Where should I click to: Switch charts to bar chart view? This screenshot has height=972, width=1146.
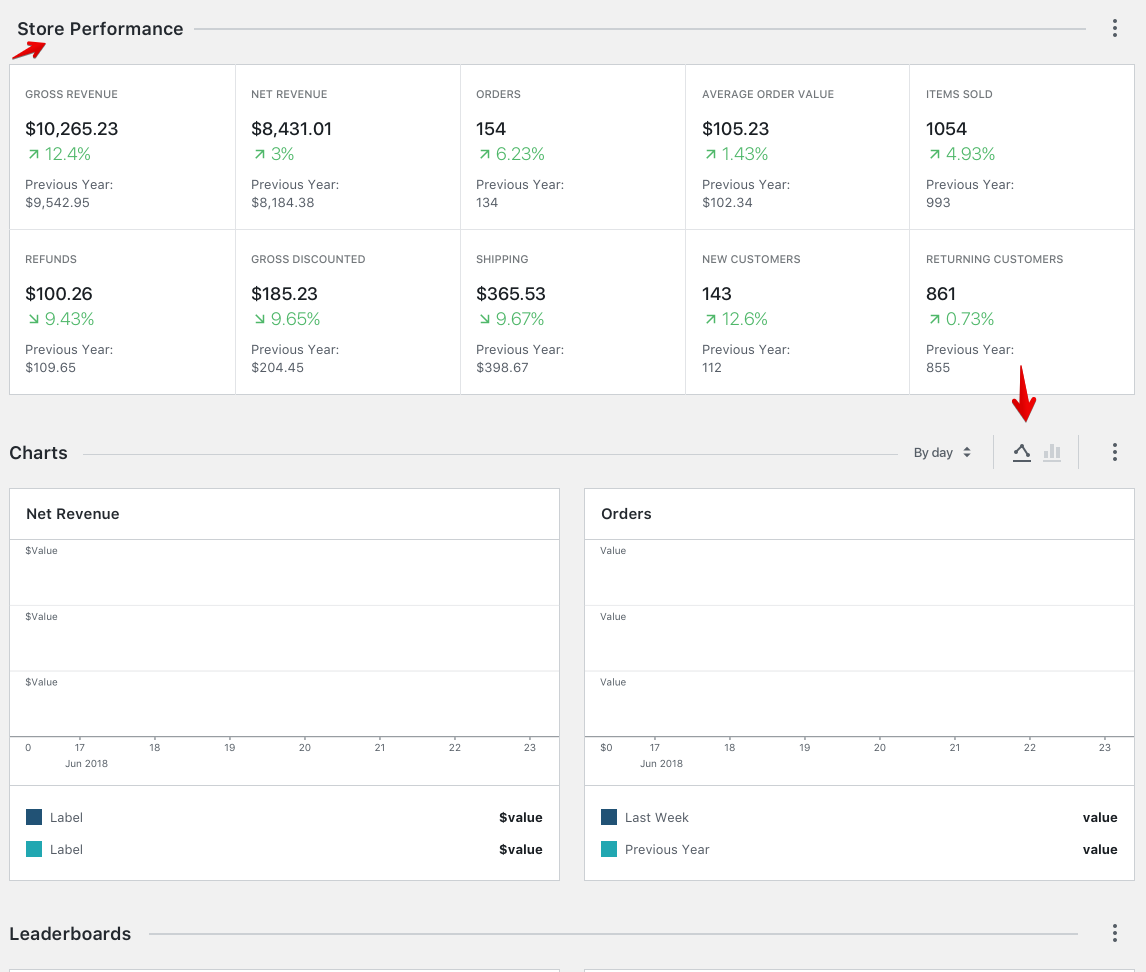click(x=1052, y=452)
